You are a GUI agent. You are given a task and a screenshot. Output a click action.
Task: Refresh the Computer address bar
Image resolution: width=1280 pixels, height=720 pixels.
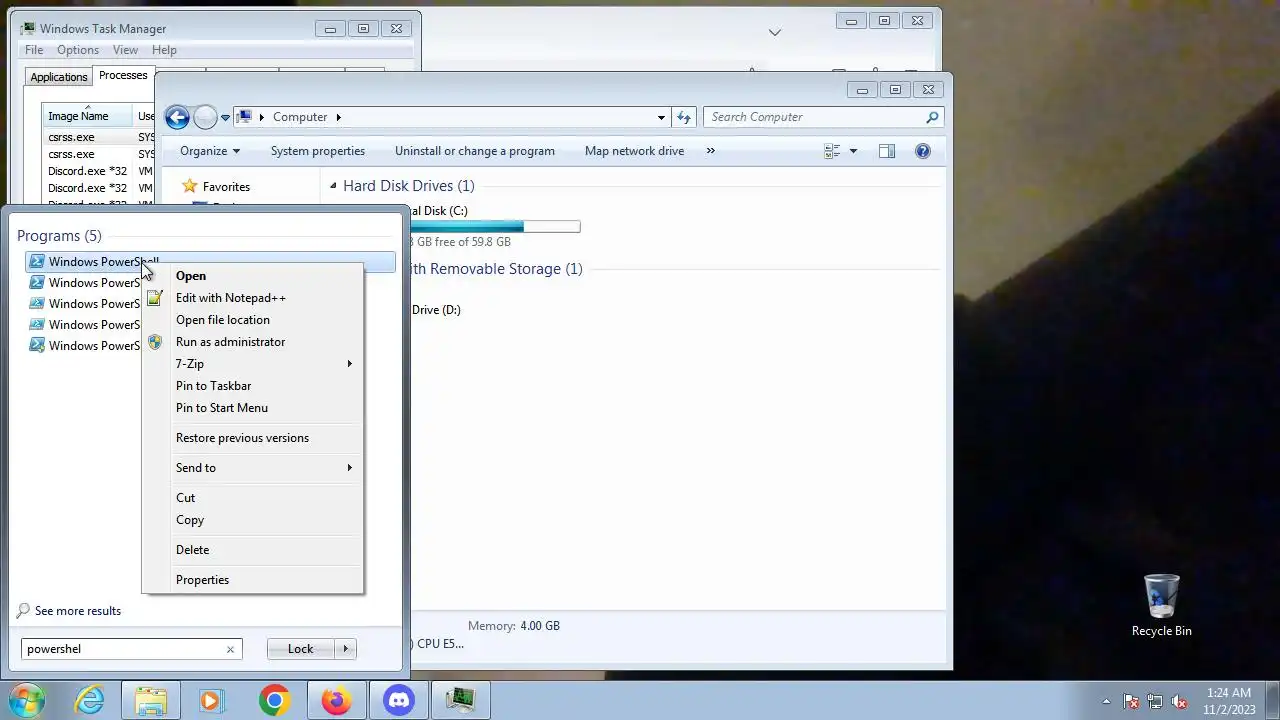click(684, 117)
